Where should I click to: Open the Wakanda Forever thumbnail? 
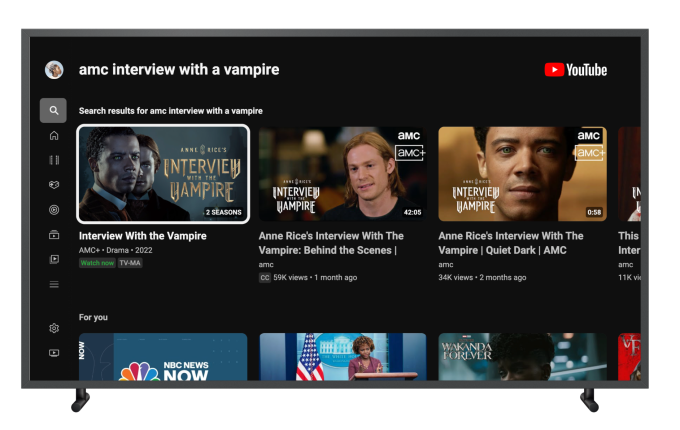click(x=522, y=357)
